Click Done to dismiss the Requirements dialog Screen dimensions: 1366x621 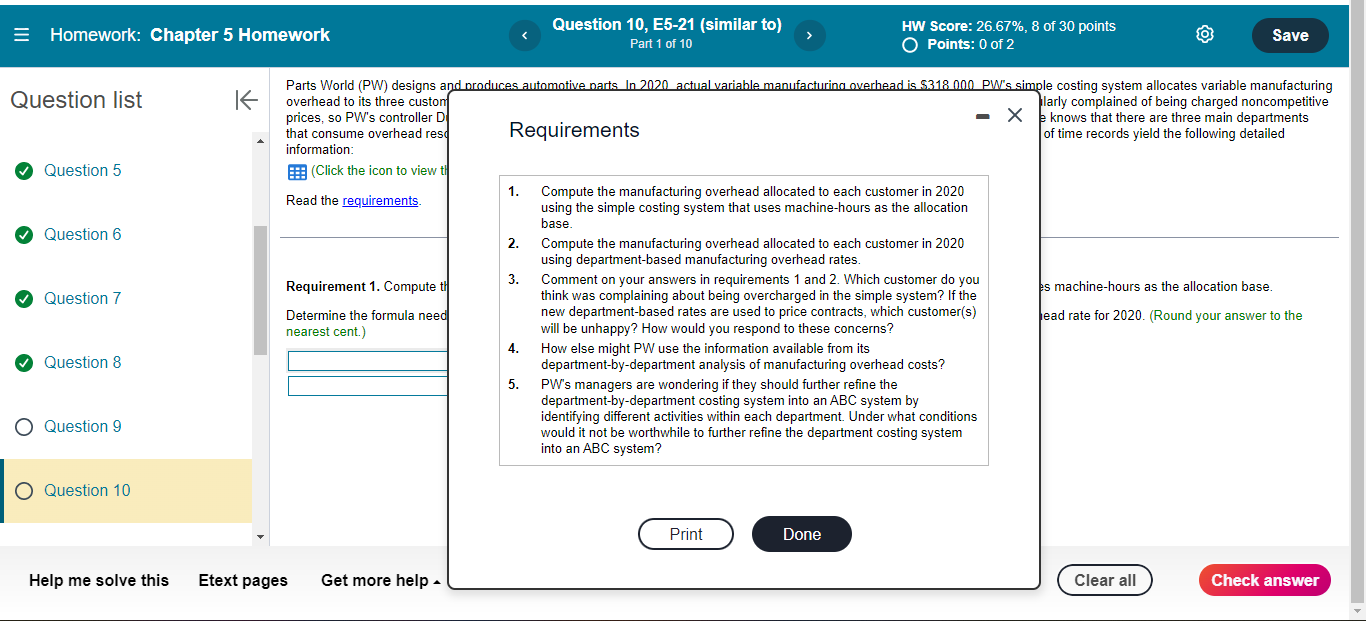coord(801,534)
